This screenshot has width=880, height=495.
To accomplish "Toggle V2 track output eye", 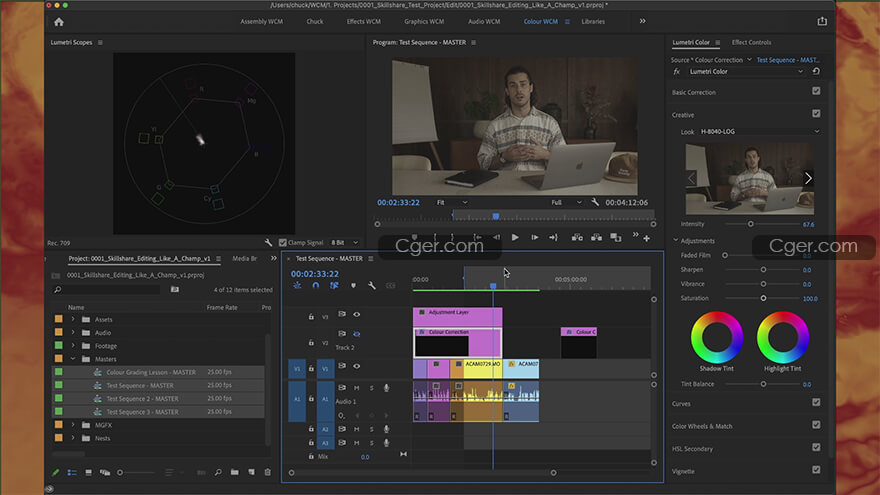I will [x=356, y=334].
